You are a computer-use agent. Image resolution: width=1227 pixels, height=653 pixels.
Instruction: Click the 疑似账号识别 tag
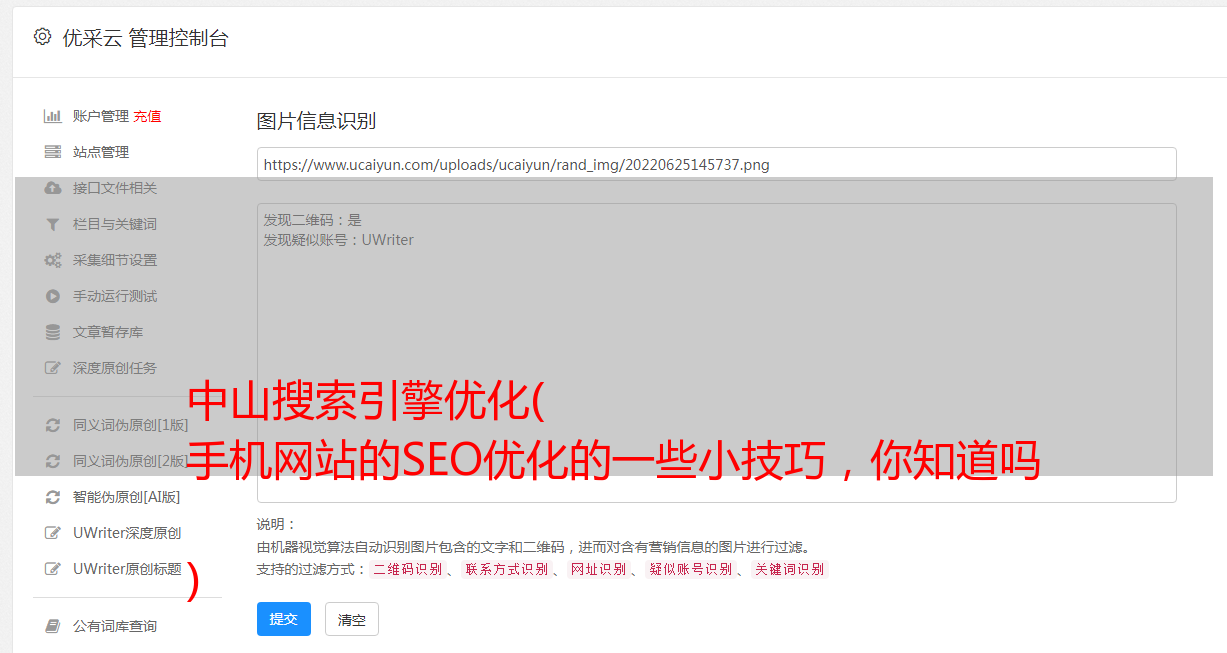690,570
